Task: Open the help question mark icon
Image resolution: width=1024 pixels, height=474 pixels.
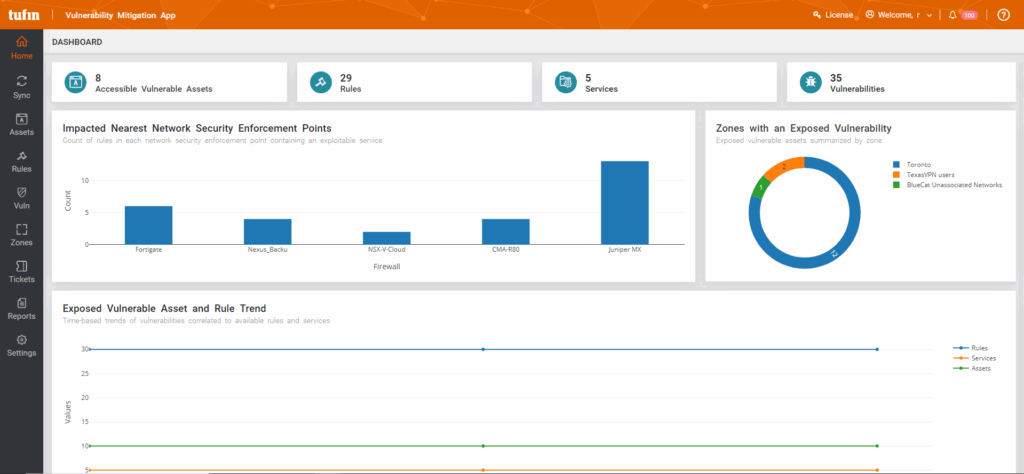Action: click(x=1003, y=15)
